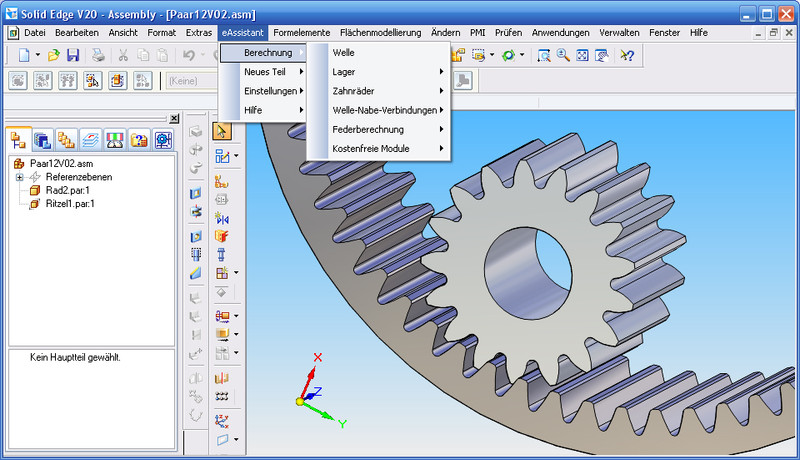
Task: Expand the Zahnräder submenu
Action: click(x=378, y=91)
